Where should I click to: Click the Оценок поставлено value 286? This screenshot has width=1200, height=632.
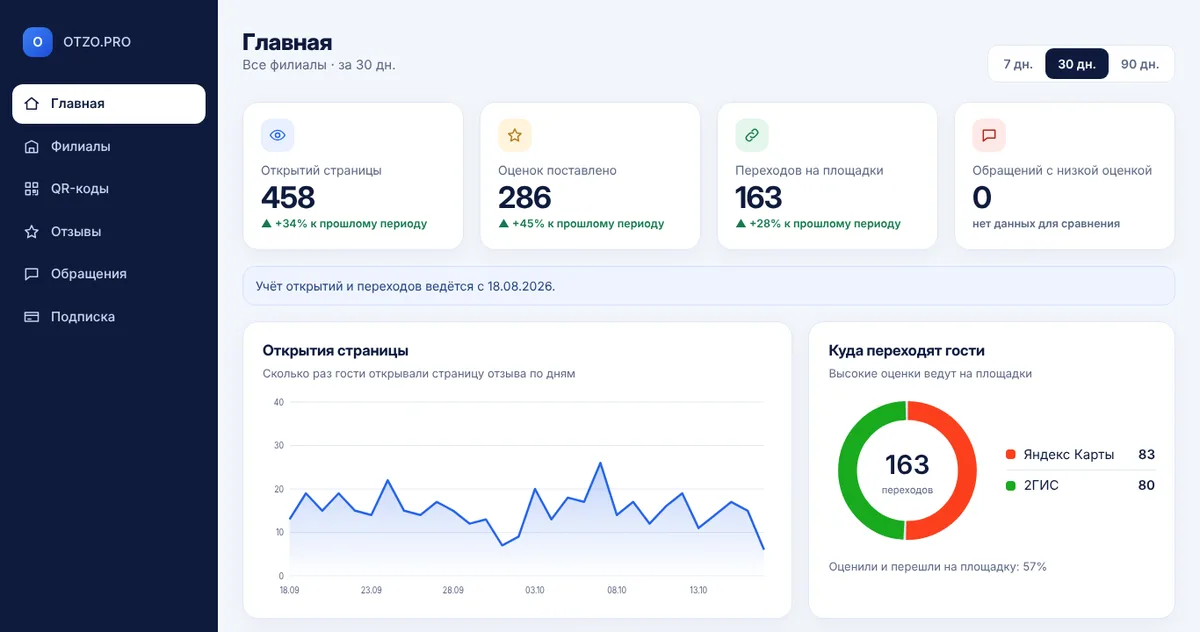point(525,197)
